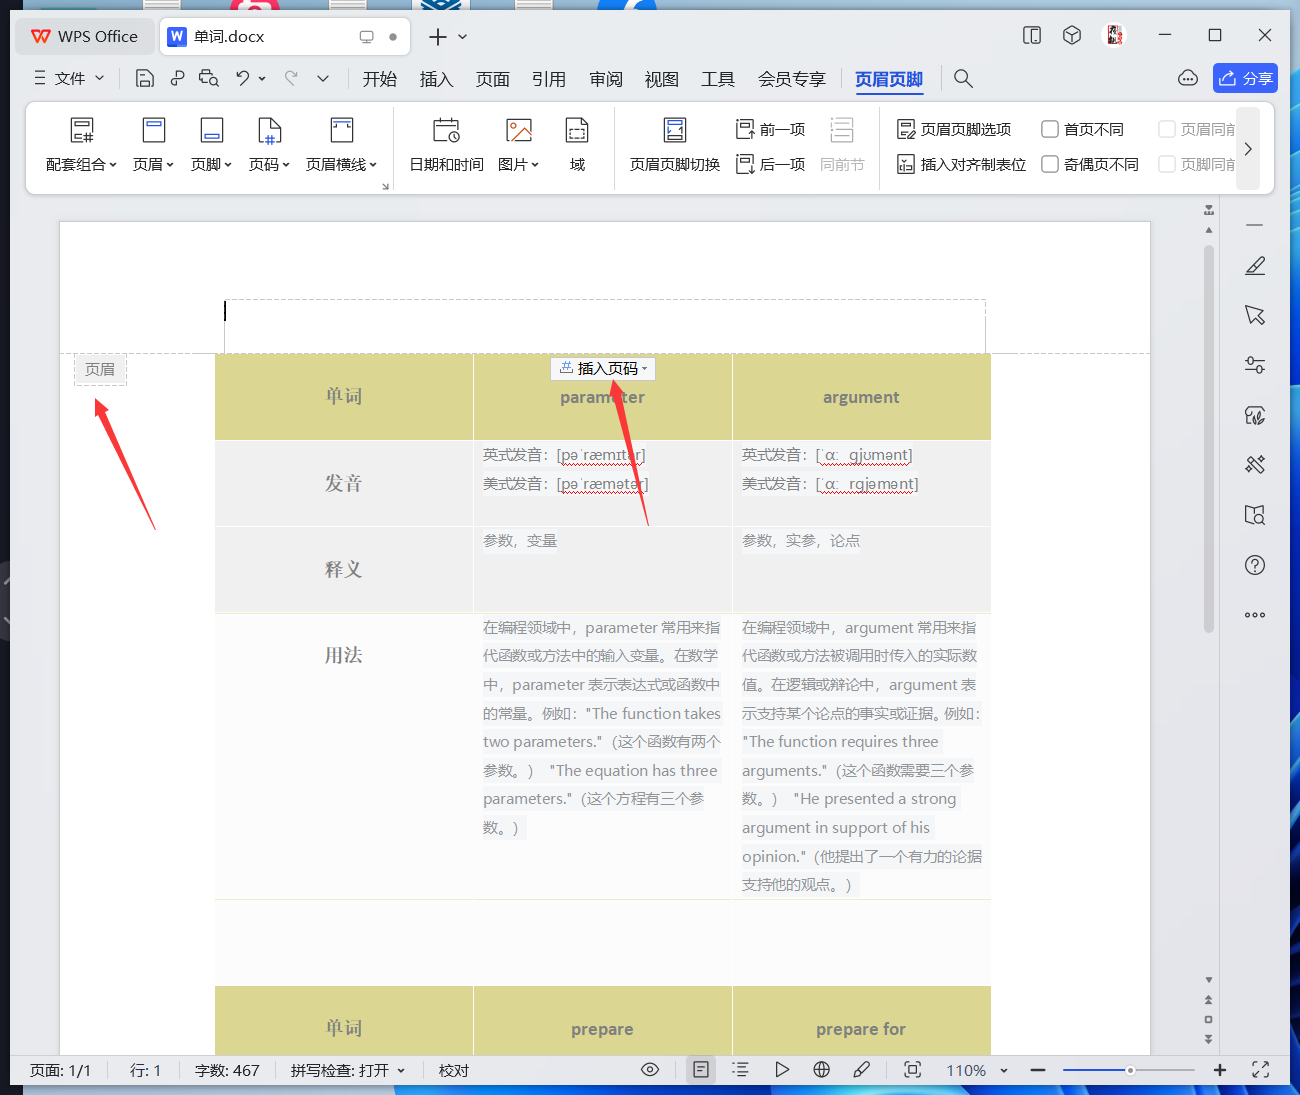The width and height of the screenshot is (1300, 1095).
Task: Undo the last action
Action: coord(243,78)
